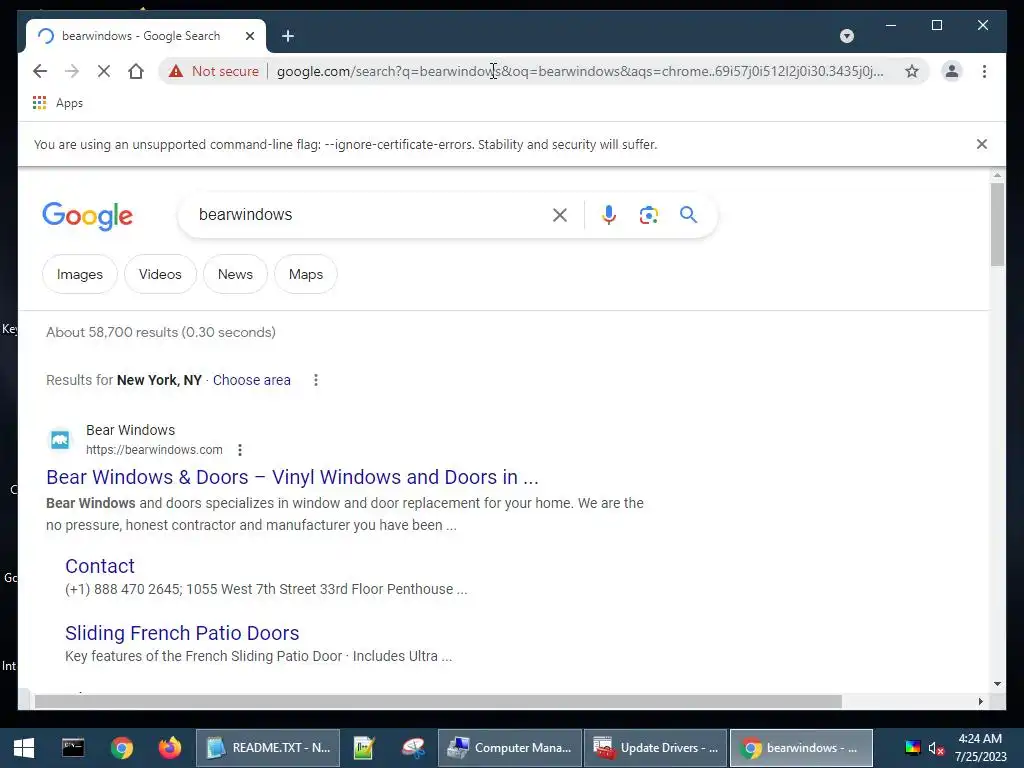Switch to README.TXT Notepad window

[268, 748]
